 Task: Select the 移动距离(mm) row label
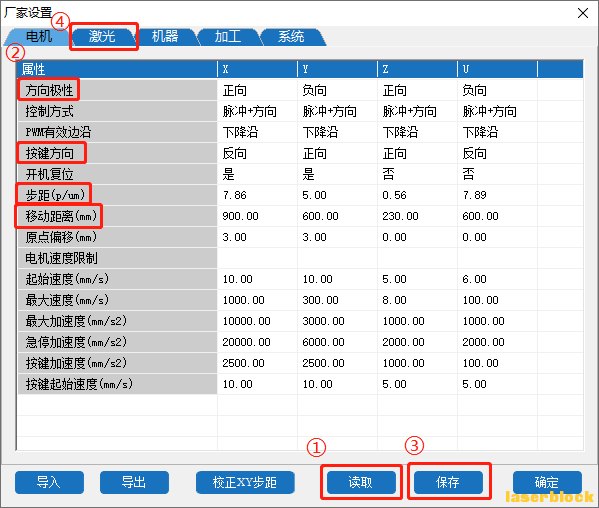118,216
